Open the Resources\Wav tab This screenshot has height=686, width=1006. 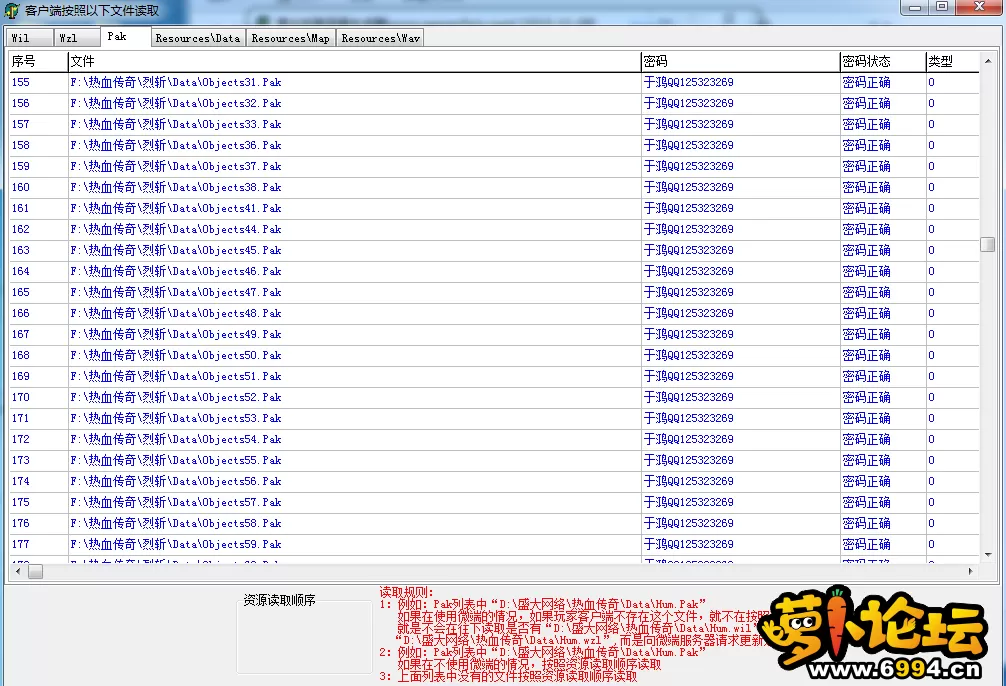(x=380, y=38)
